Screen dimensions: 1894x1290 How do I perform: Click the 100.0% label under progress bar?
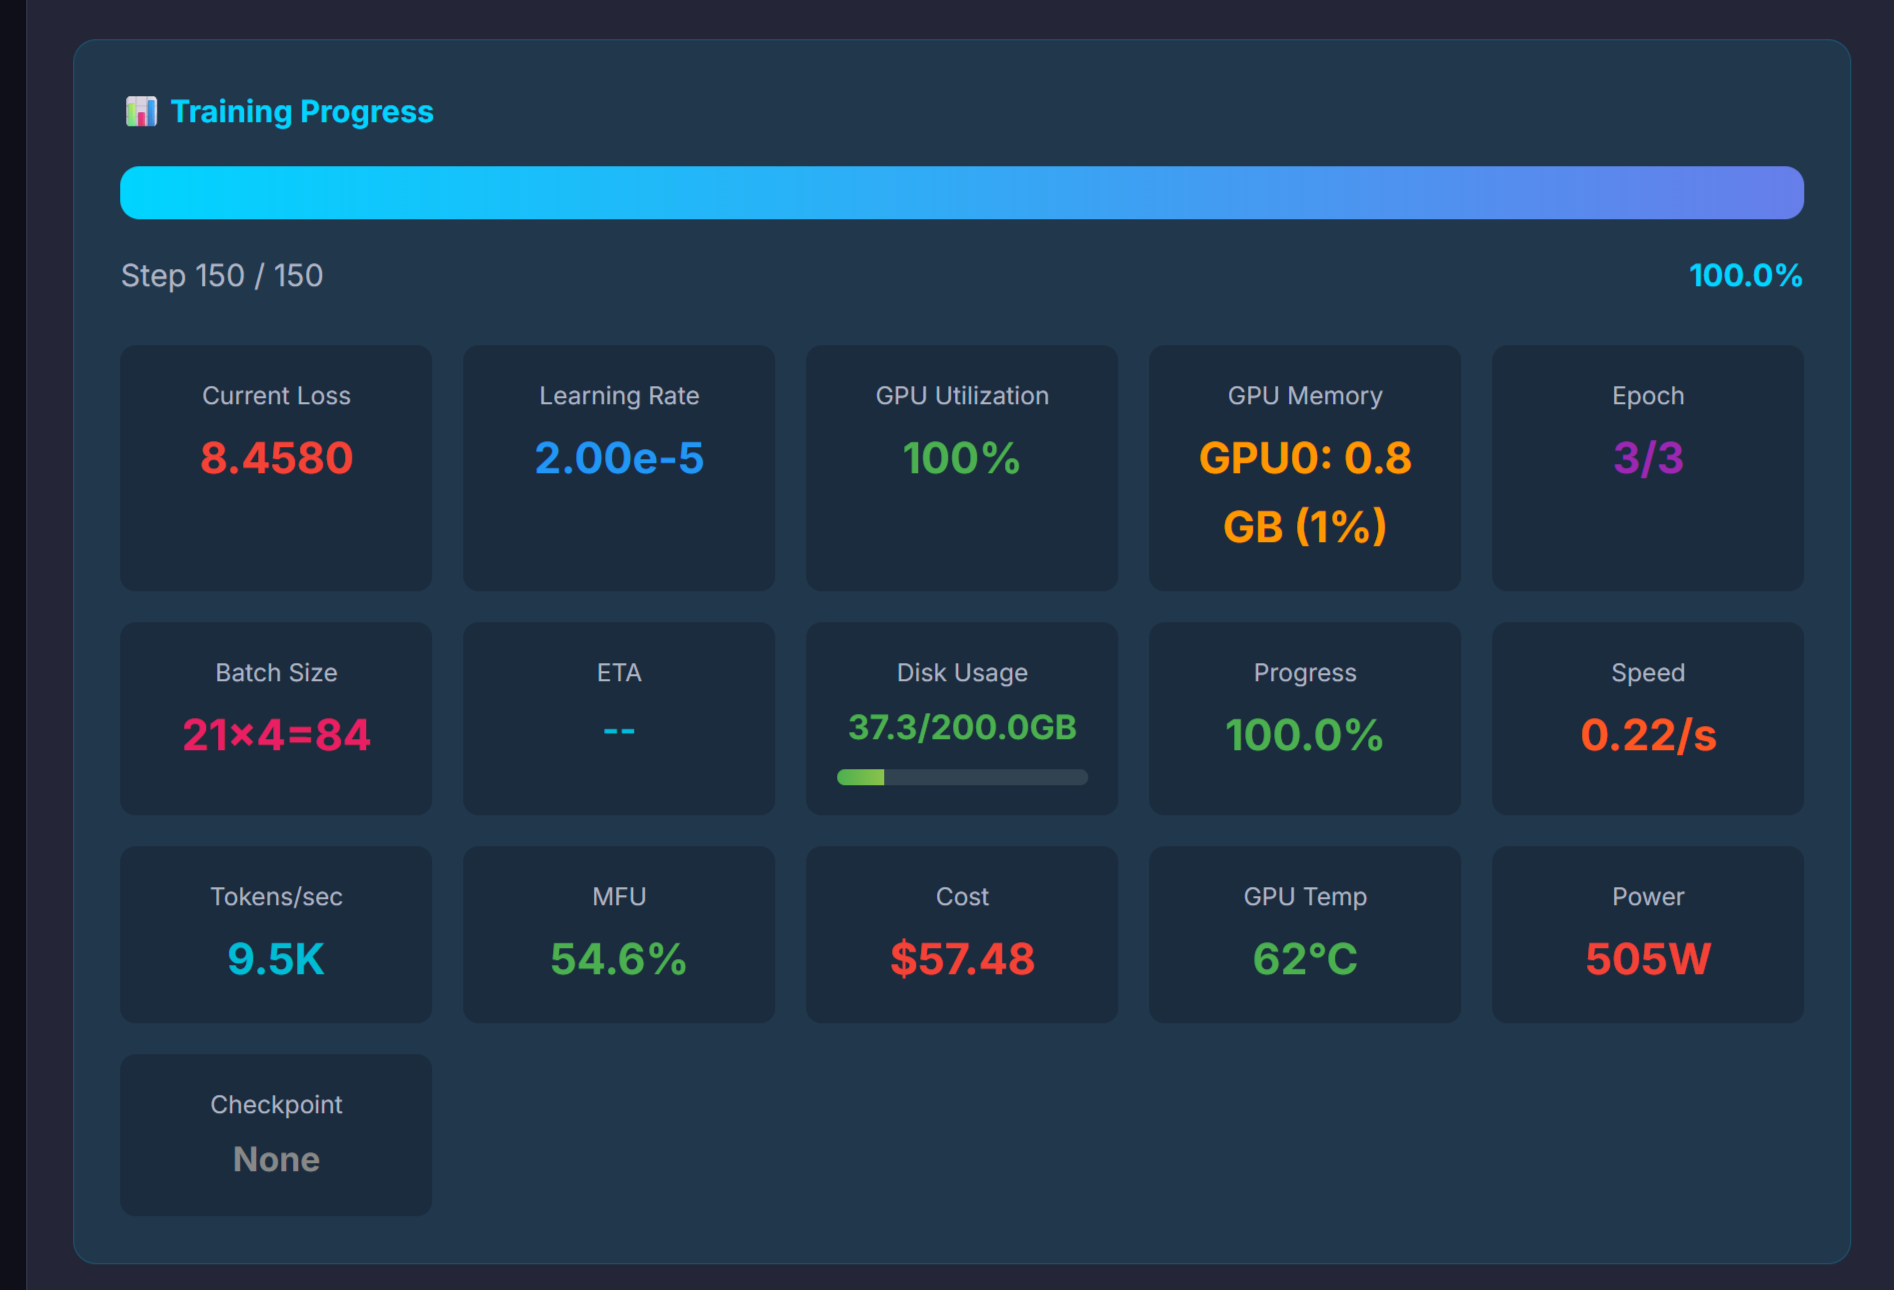[x=1746, y=275]
